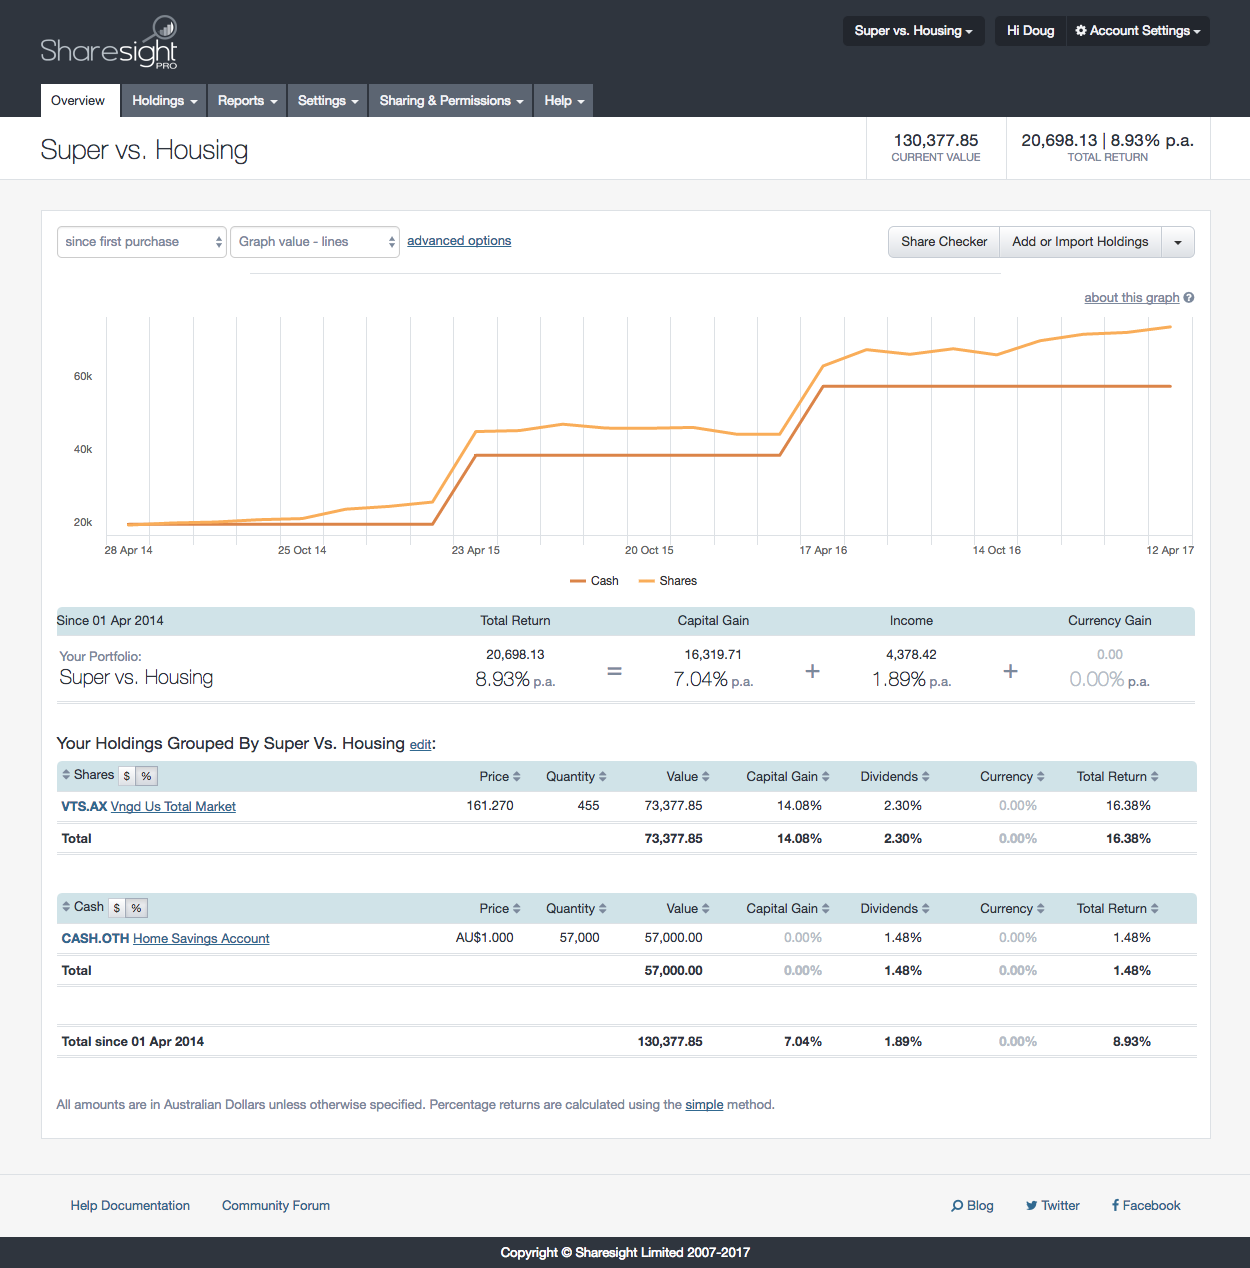The height and width of the screenshot is (1268, 1250).
Task: Open the 'Graph value - lines' dropdown
Action: 314,241
